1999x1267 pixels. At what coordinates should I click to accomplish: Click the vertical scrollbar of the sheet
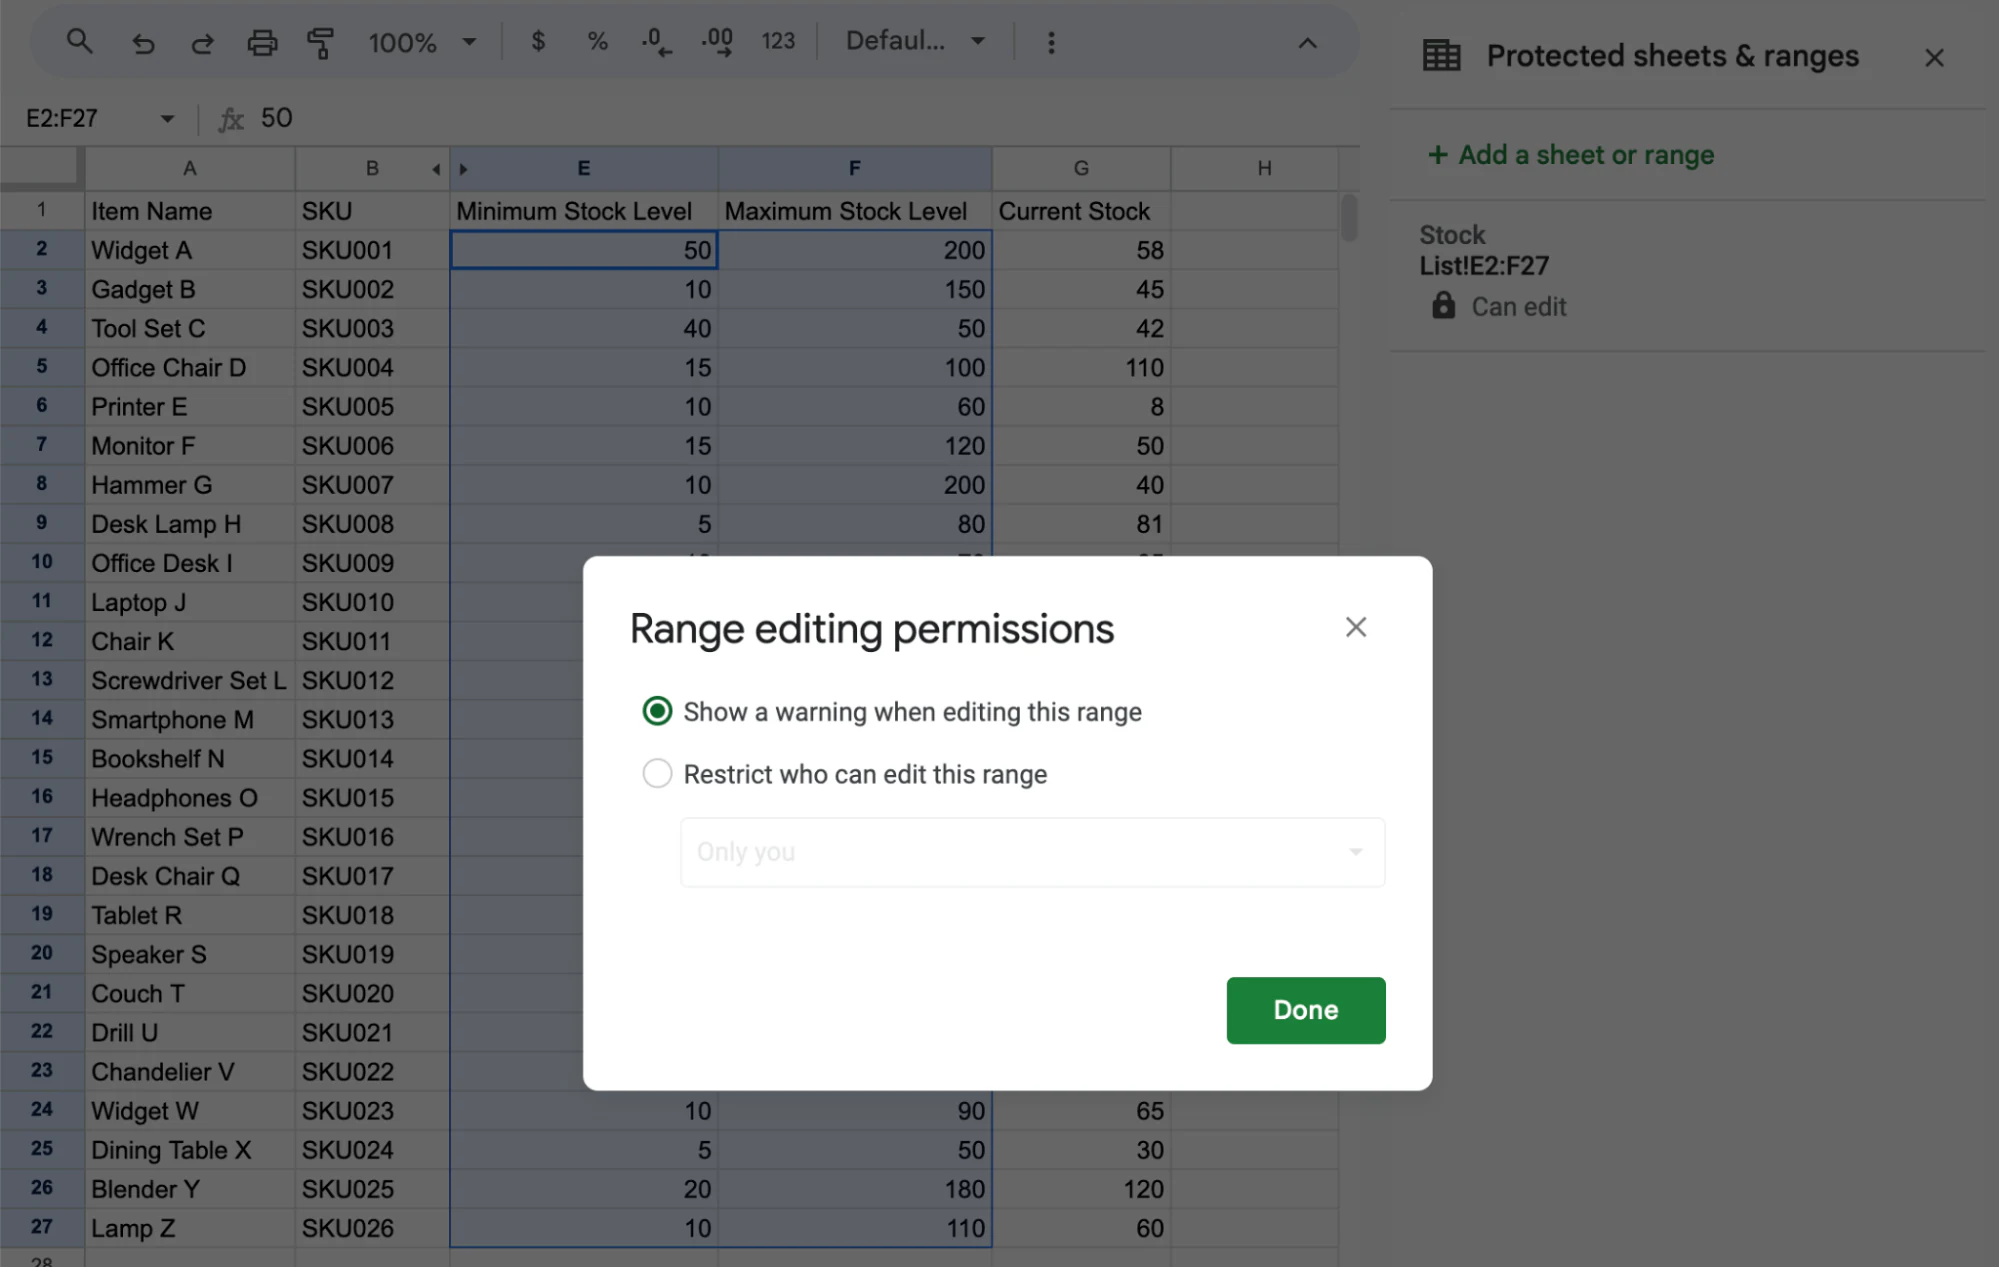(x=1349, y=217)
